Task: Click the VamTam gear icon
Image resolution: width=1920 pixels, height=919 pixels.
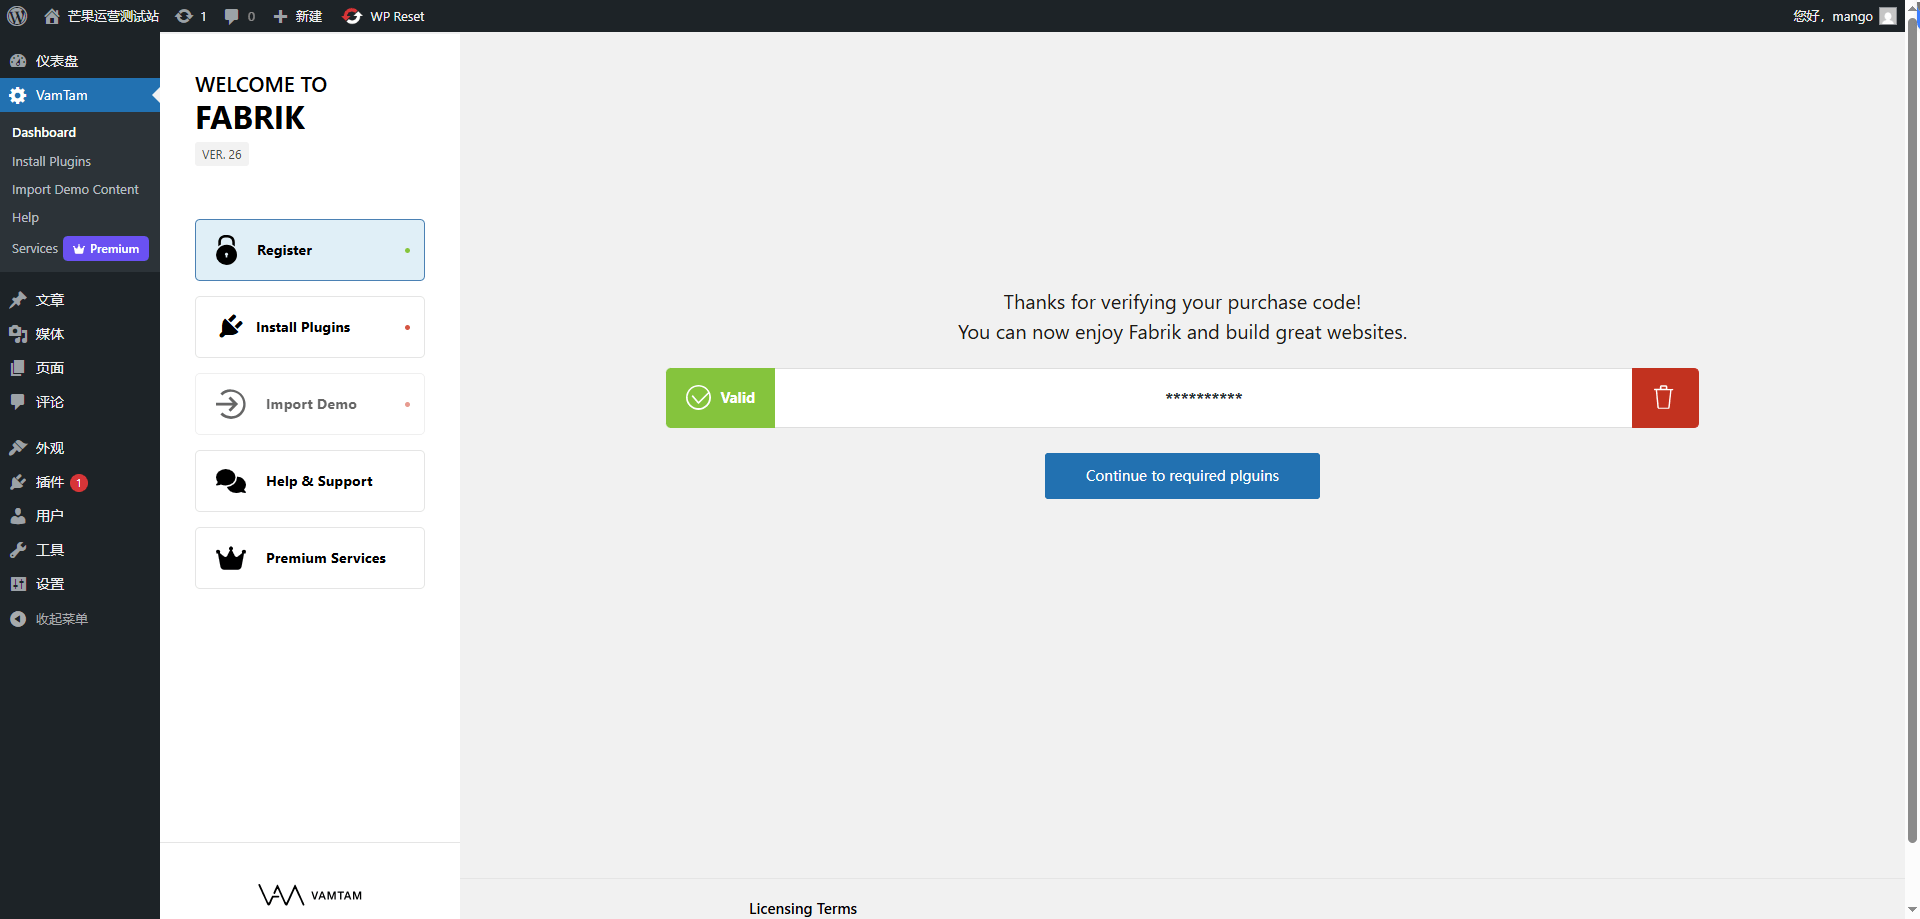Action: point(18,95)
